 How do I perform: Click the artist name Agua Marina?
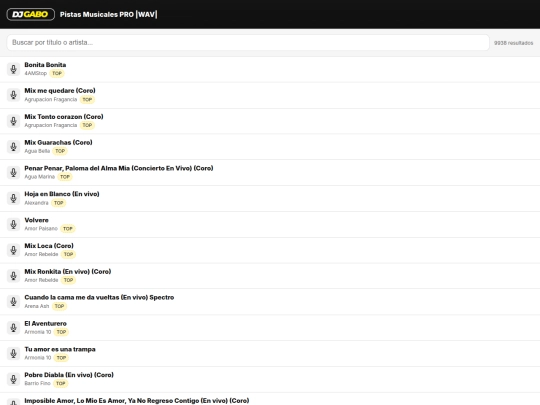(40, 177)
